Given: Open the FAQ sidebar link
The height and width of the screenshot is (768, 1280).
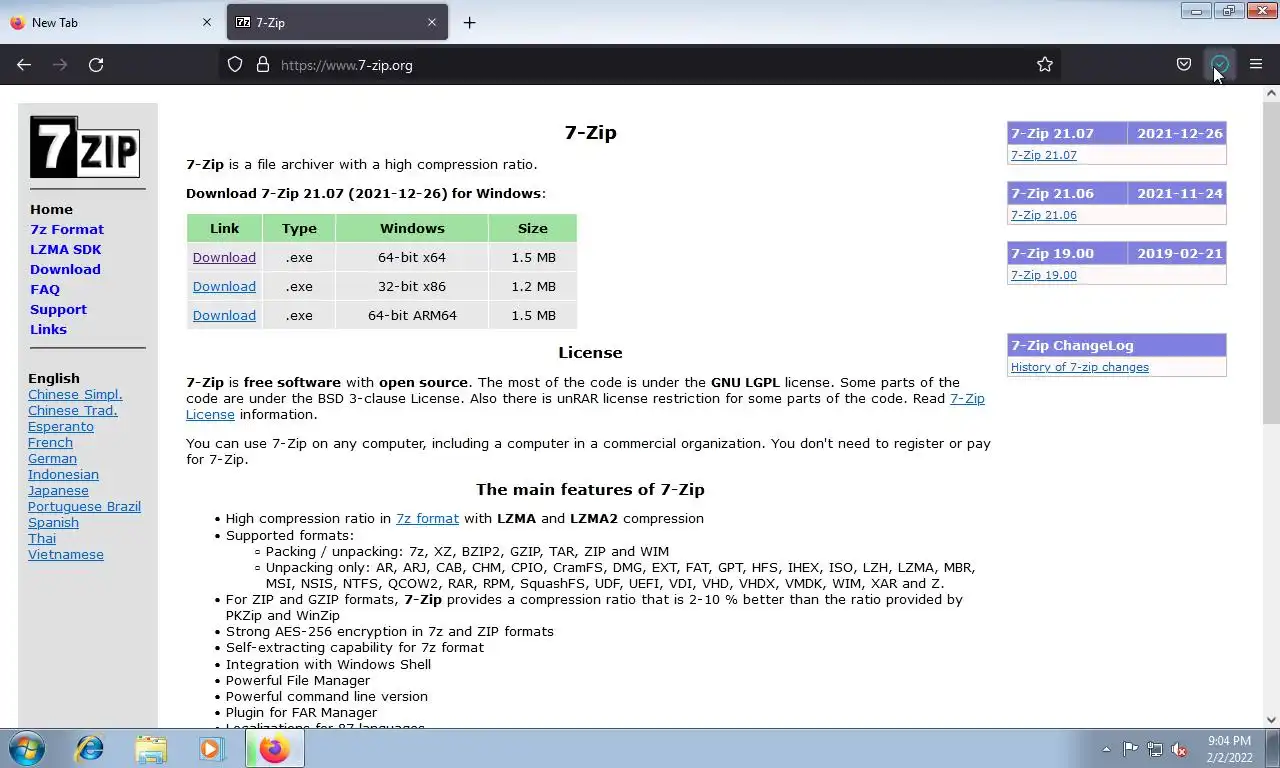Looking at the screenshot, I should (45, 289).
